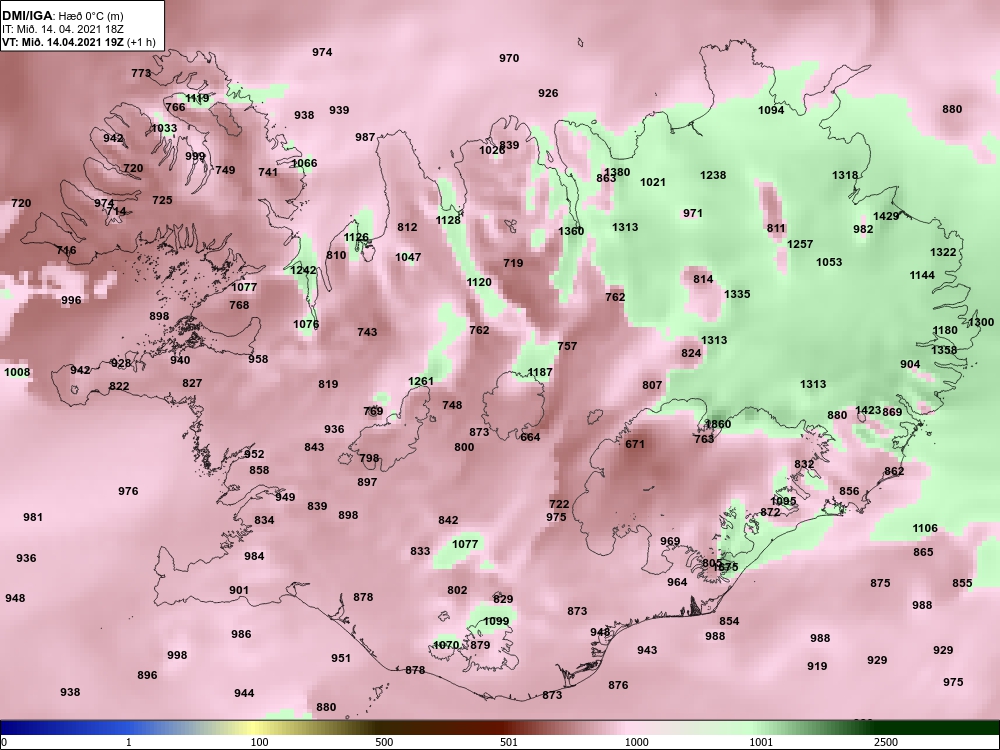Click the "IT: Mið. 14. 04. 2021 18Z" line
Screen dimensions: 1000x750
62,29
